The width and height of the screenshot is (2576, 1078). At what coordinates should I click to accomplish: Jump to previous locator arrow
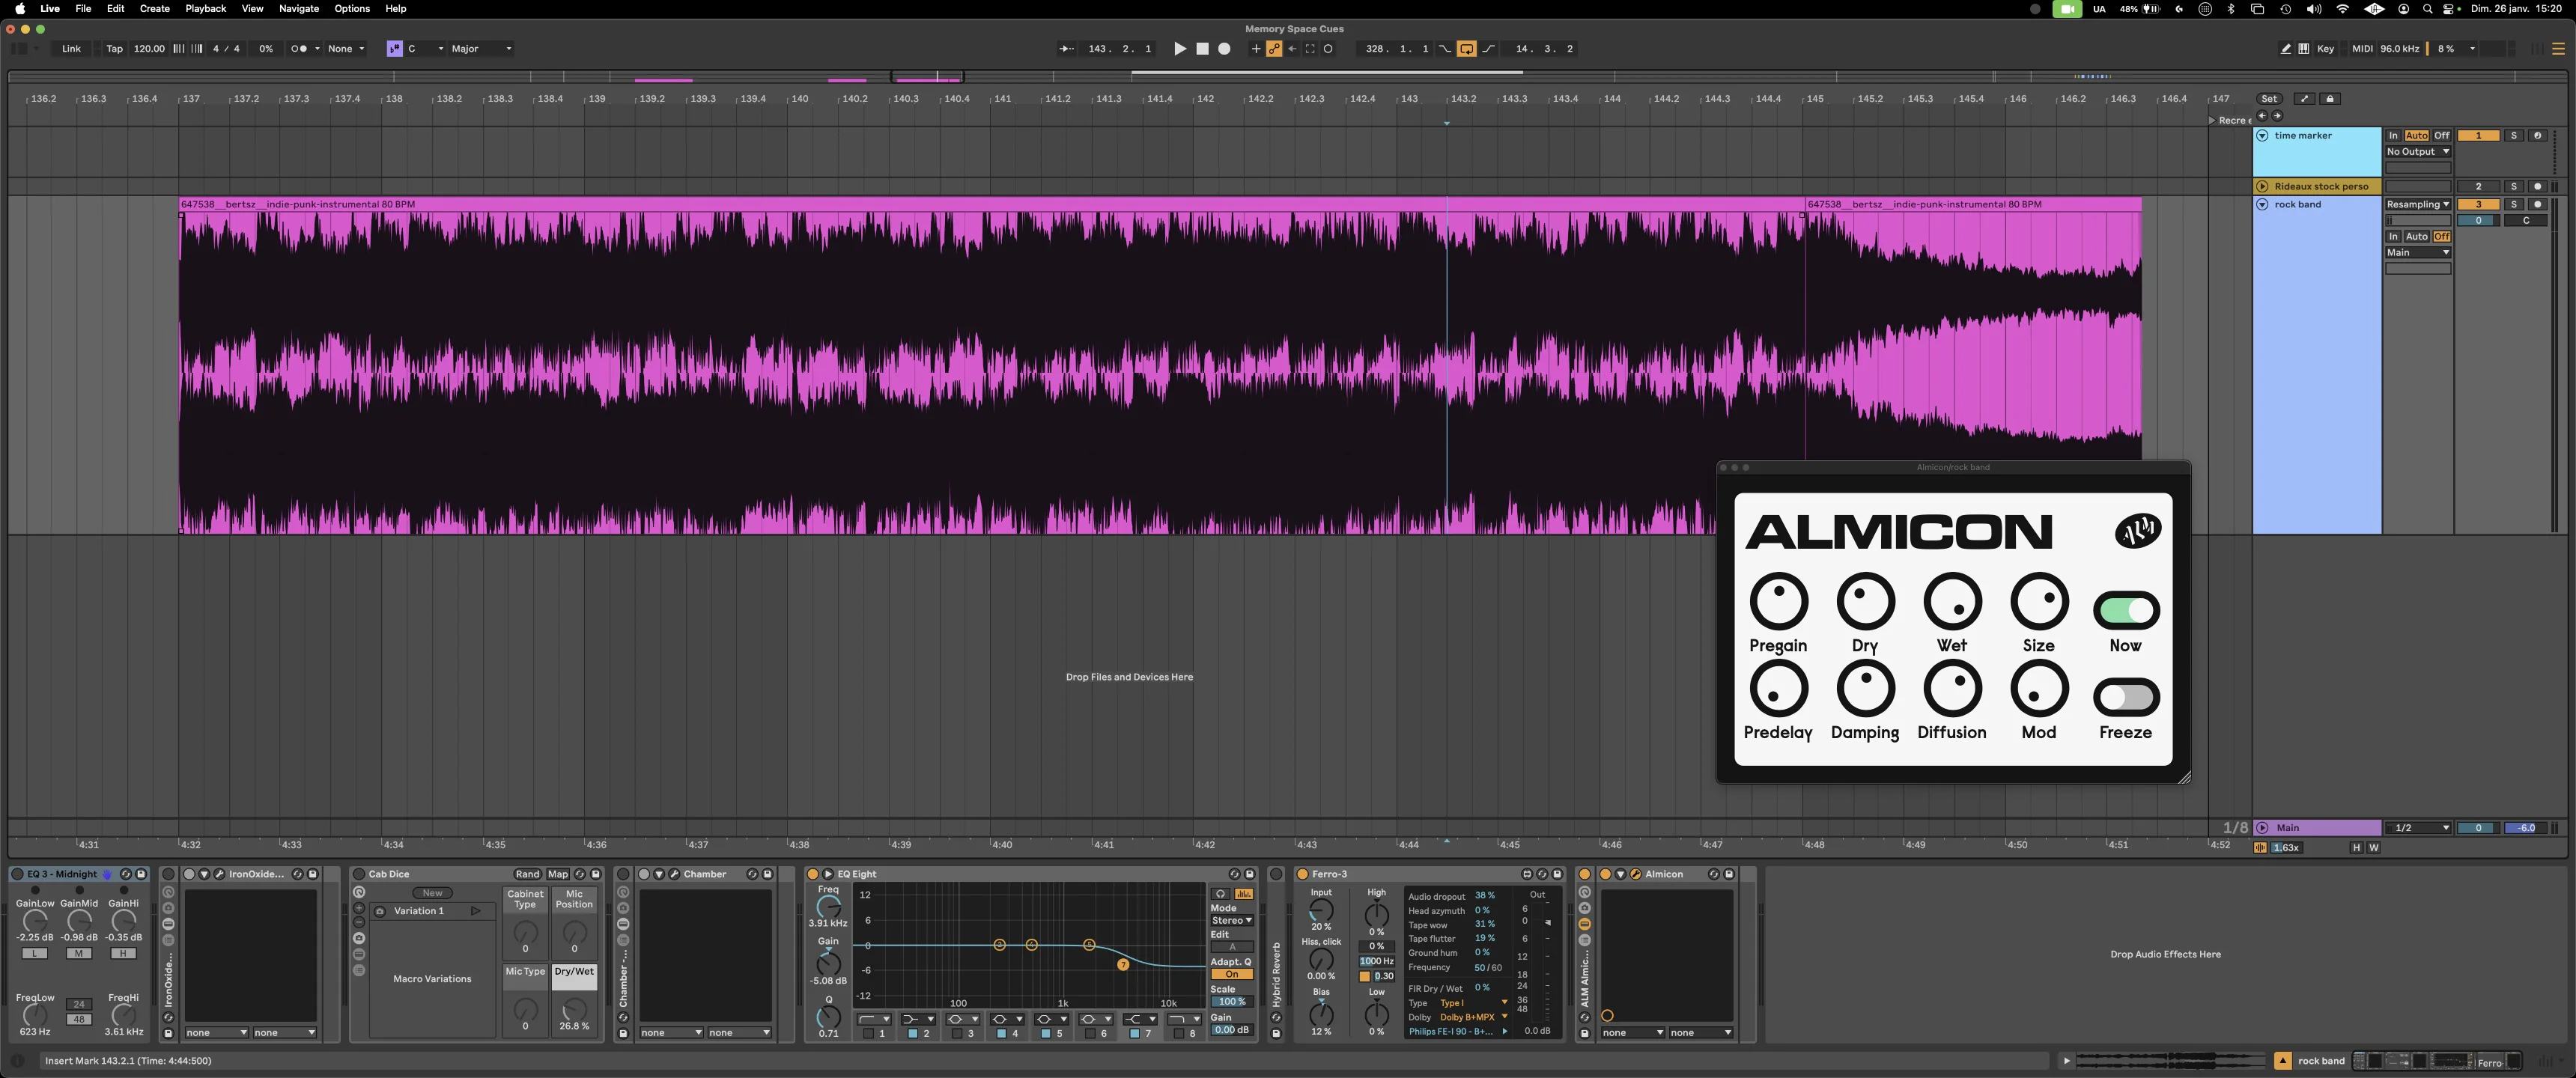pyautogui.click(x=2262, y=116)
